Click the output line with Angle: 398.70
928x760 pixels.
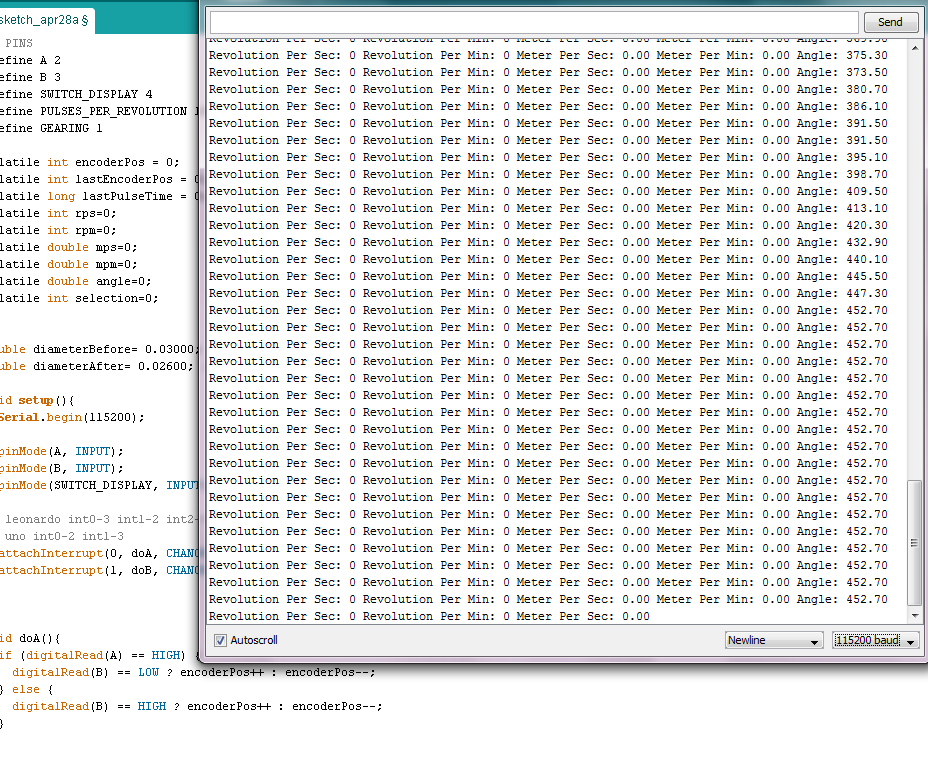point(548,175)
